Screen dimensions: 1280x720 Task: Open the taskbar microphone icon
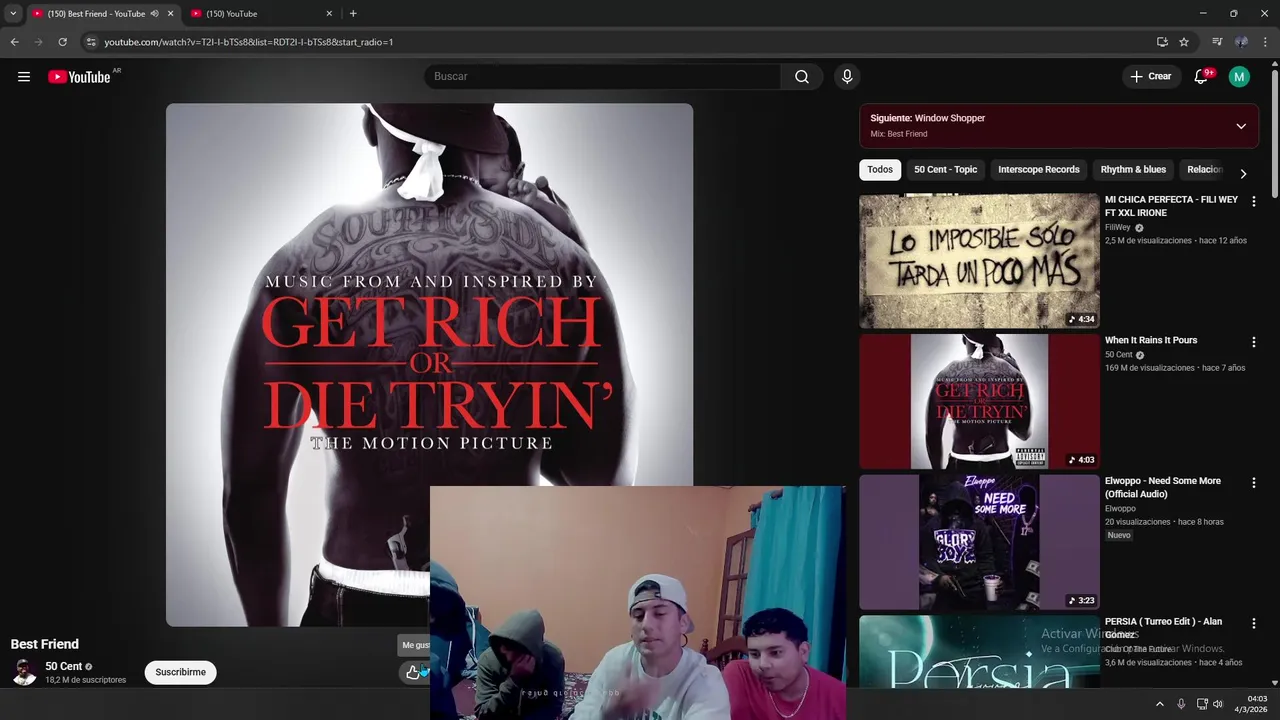point(1181,704)
